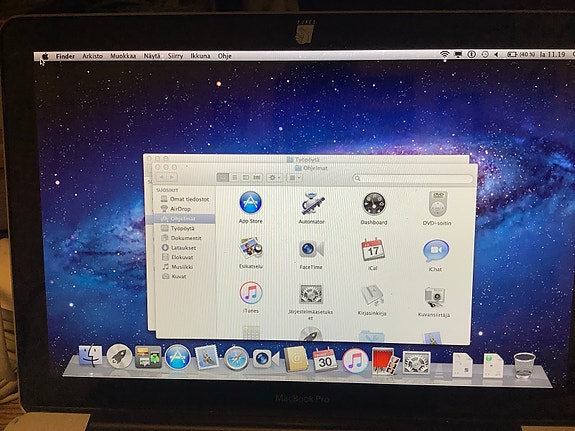Open the Muokkaa menu

click(x=123, y=56)
